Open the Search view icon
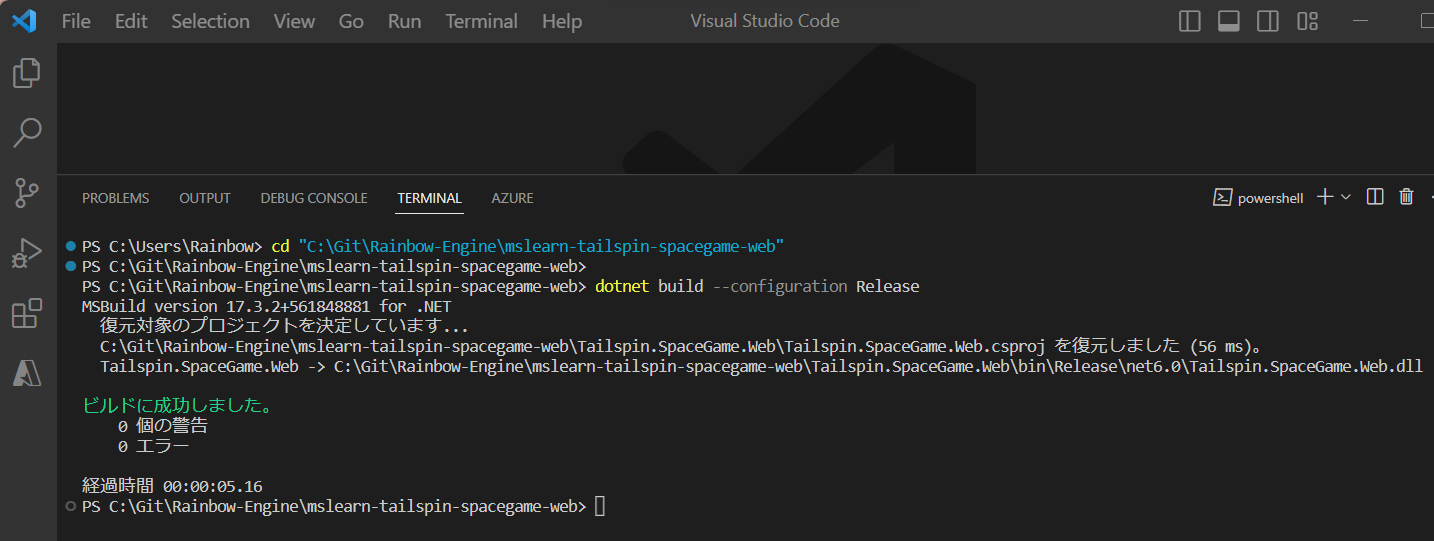1434x541 pixels. pyautogui.click(x=27, y=132)
